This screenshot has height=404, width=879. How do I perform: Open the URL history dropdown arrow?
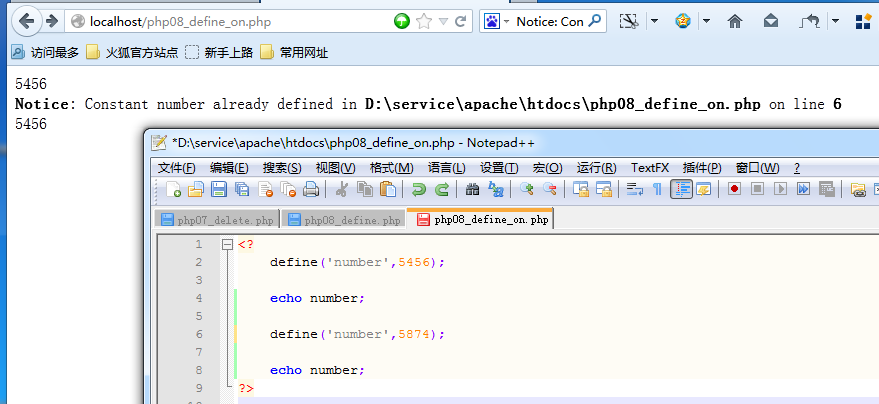(x=443, y=22)
